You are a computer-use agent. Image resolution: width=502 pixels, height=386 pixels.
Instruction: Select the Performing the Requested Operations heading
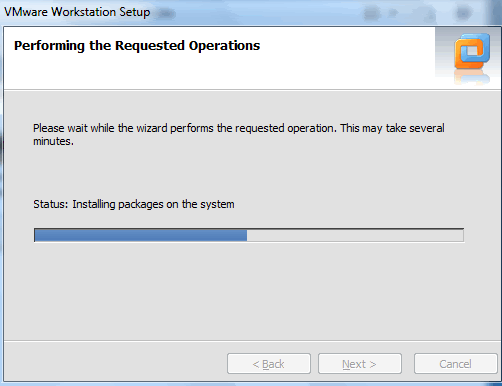[x=137, y=46]
